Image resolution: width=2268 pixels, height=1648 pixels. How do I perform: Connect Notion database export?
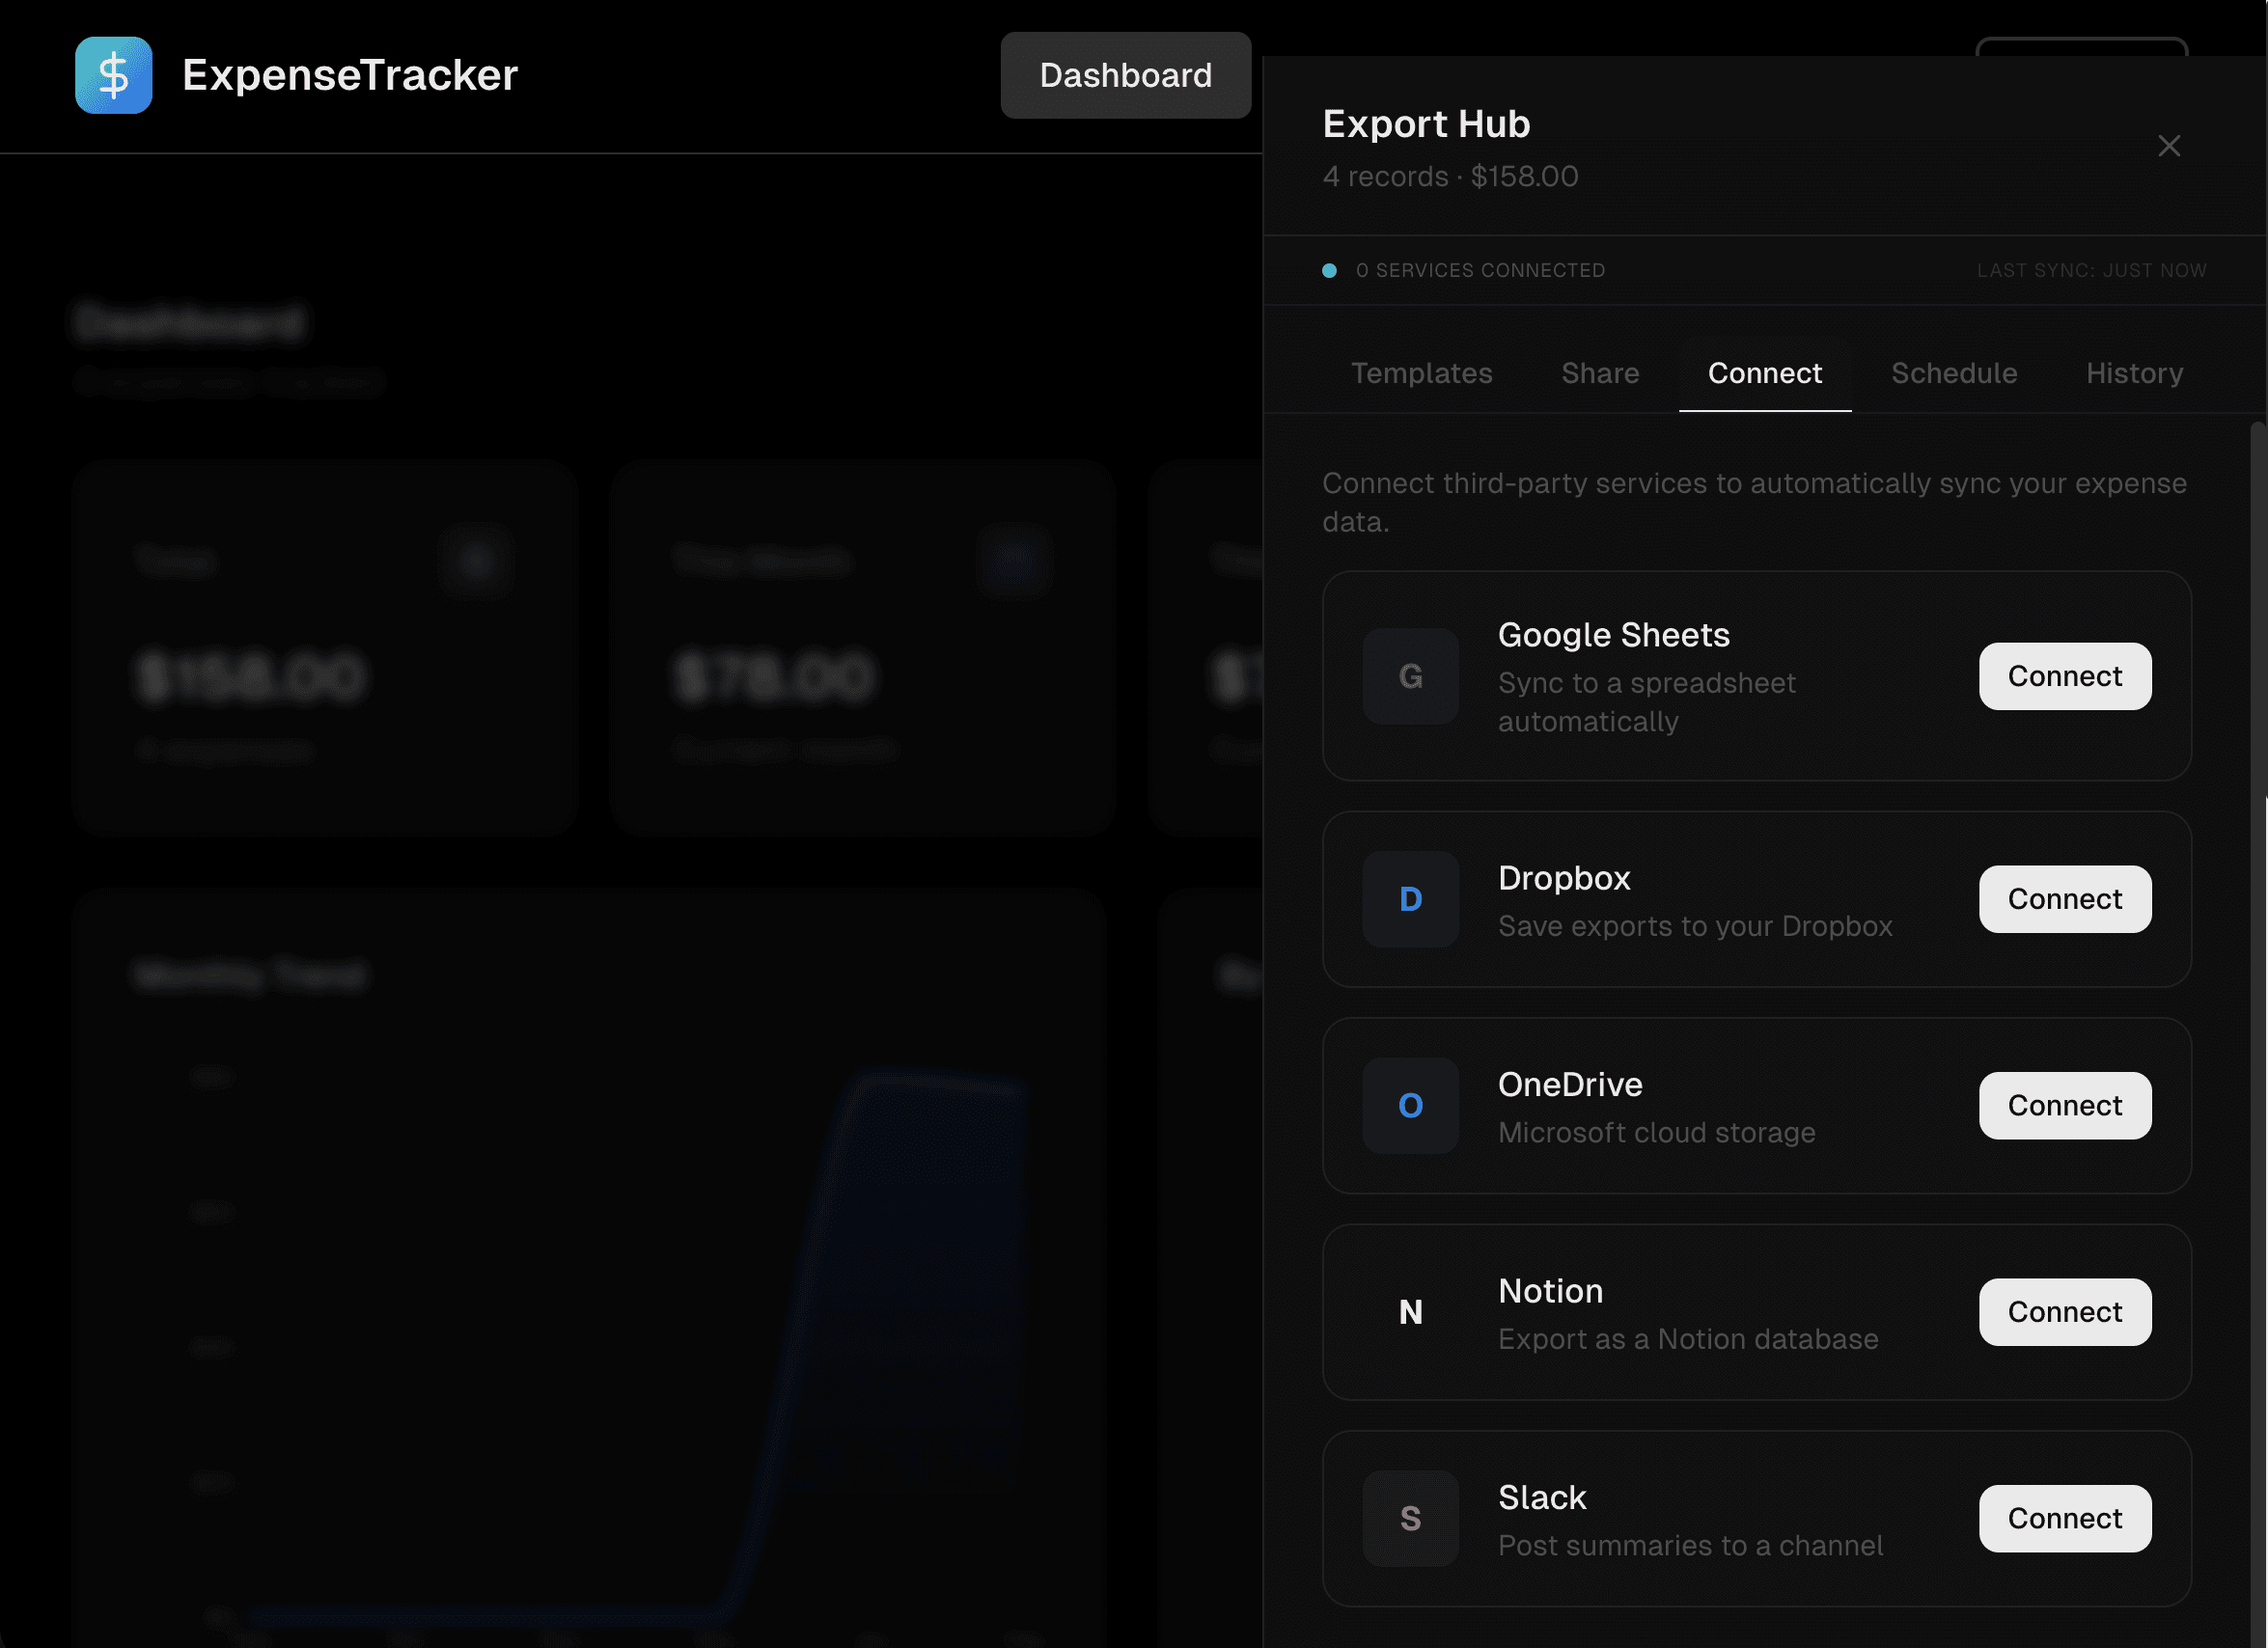pyautogui.click(x=2064, y=1312)
